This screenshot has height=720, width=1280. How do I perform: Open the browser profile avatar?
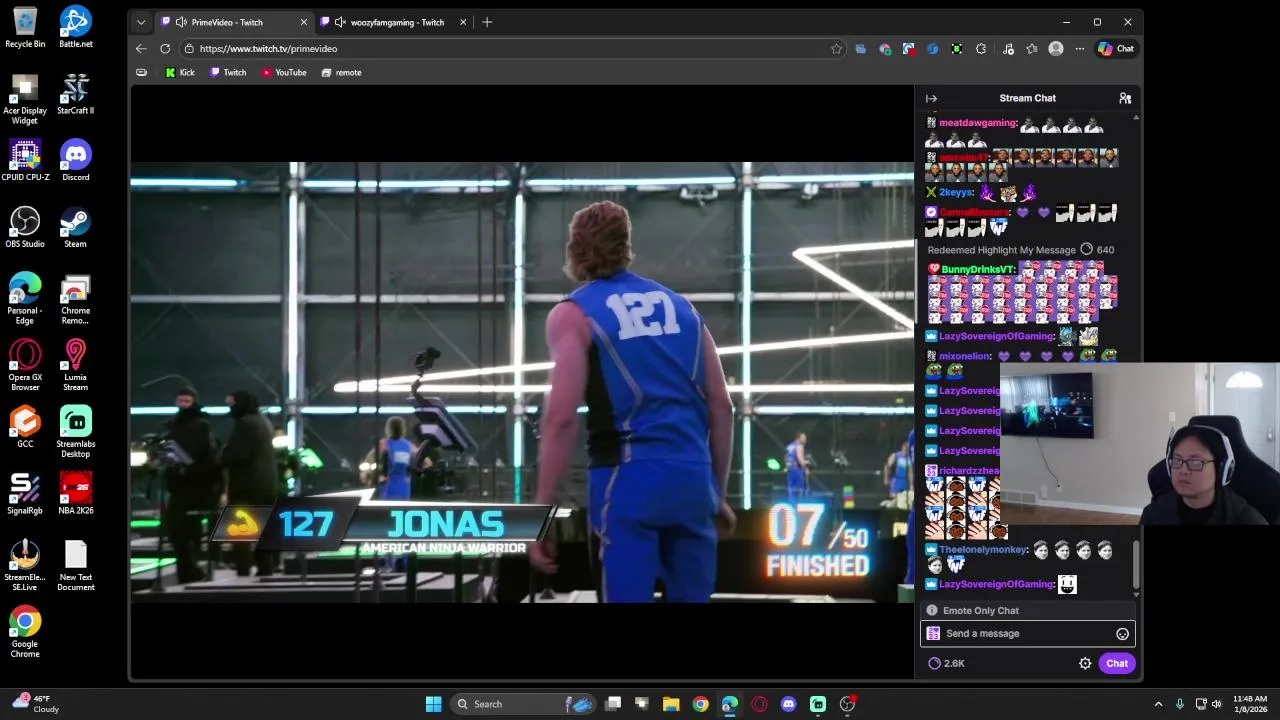point(1056,48)
